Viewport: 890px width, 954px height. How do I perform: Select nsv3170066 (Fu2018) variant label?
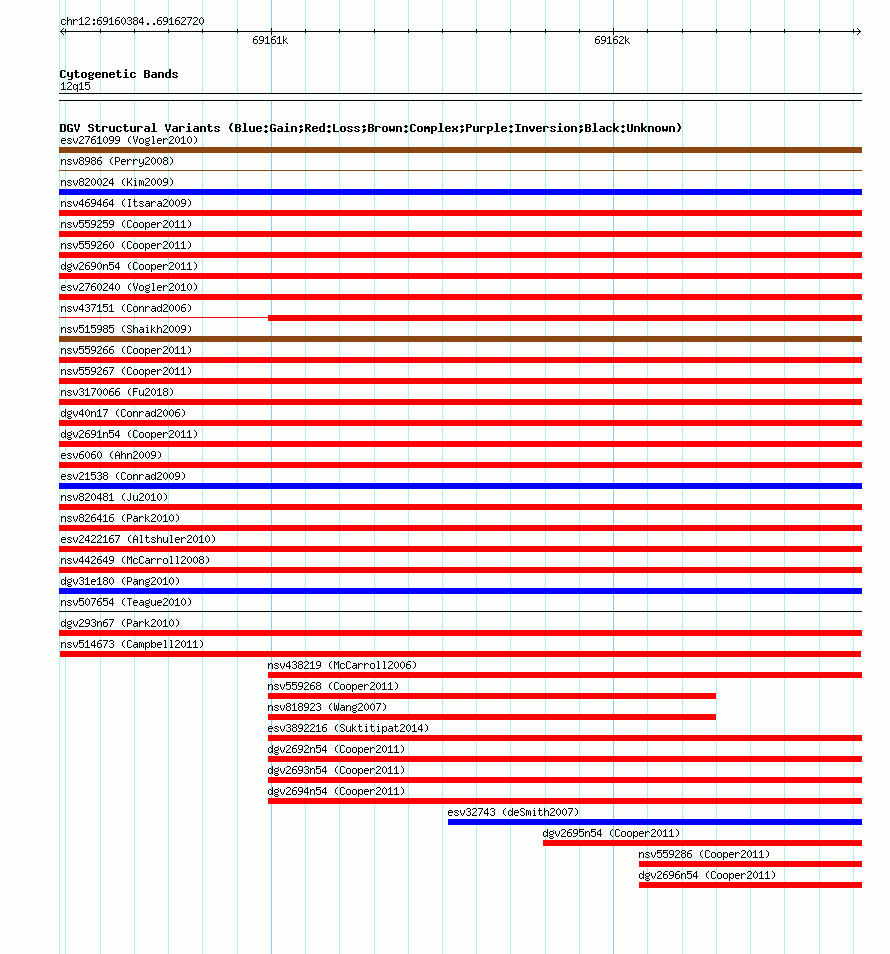[x=117, y=392]
